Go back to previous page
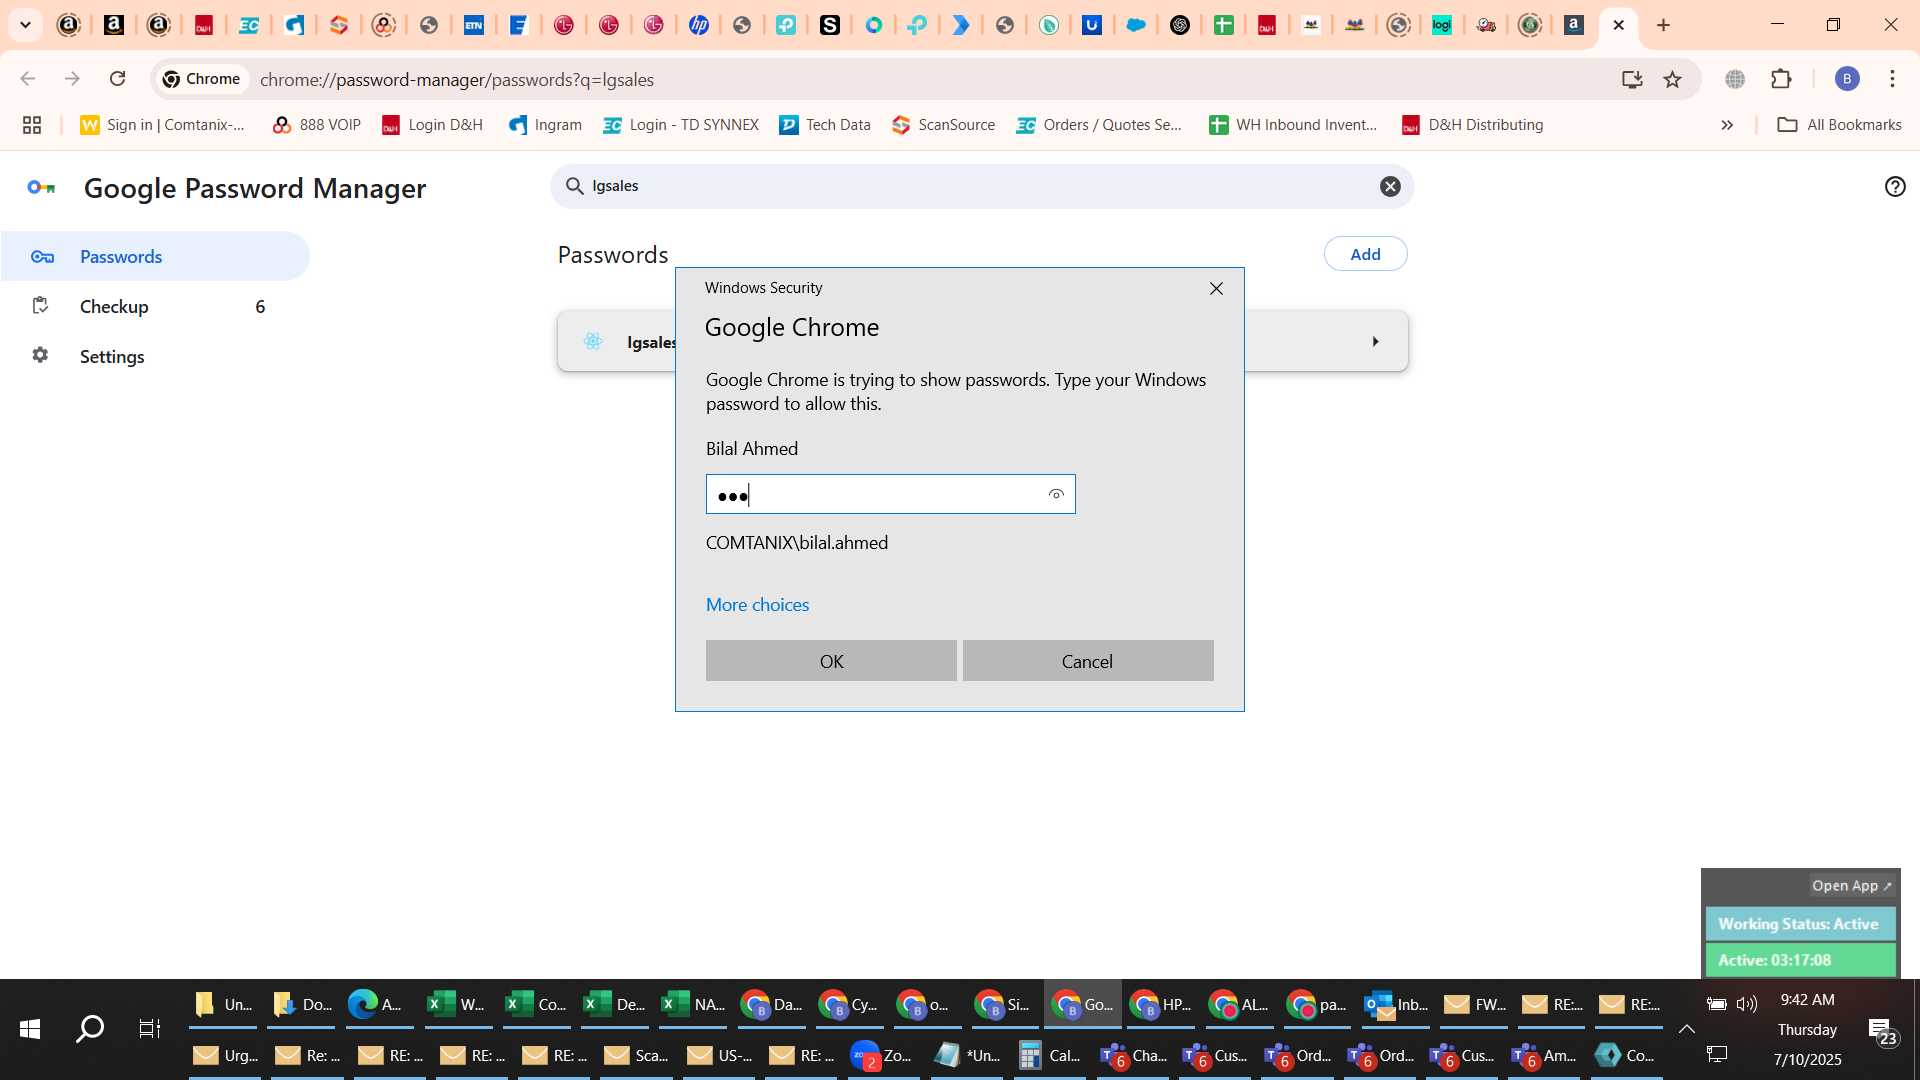Screen dimensions: 1920x1080 click(x=27, y=78)
